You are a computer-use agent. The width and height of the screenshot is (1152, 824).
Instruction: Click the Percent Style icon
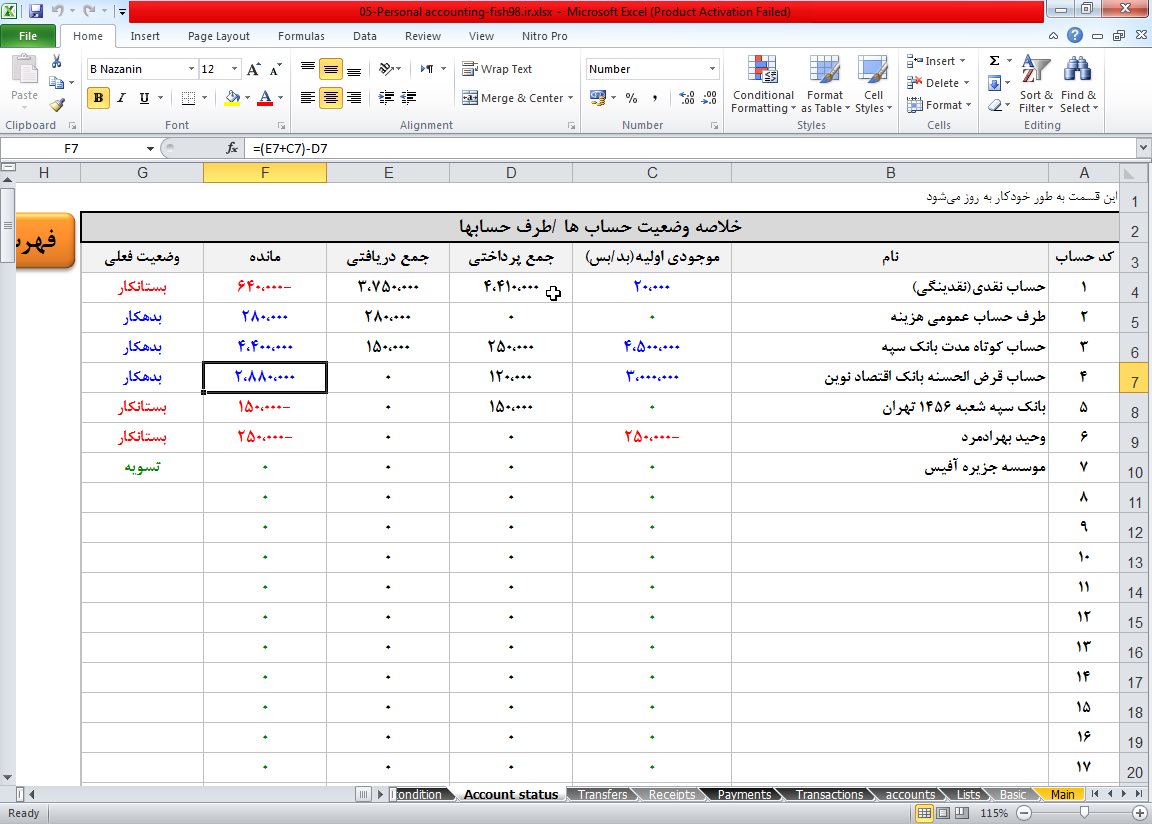631,98
